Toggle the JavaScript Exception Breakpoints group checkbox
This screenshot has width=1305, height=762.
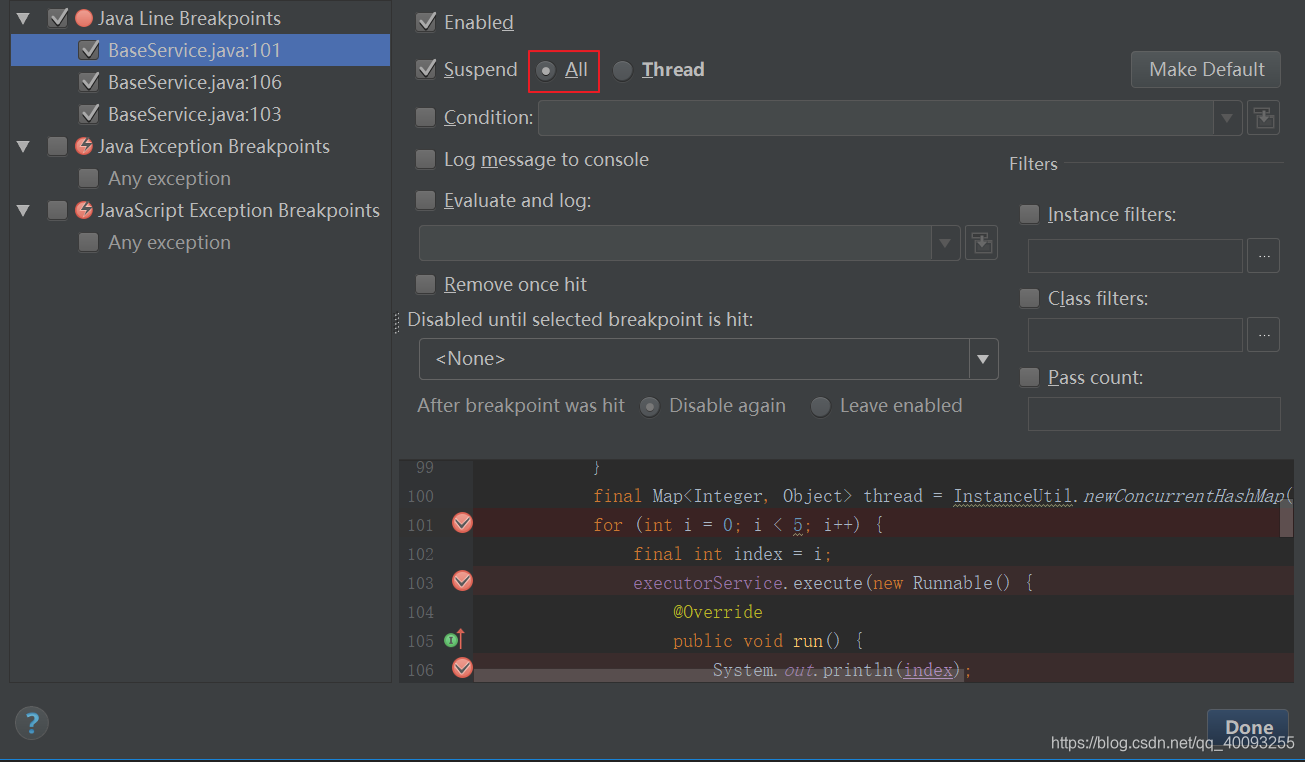coord(57,210)
